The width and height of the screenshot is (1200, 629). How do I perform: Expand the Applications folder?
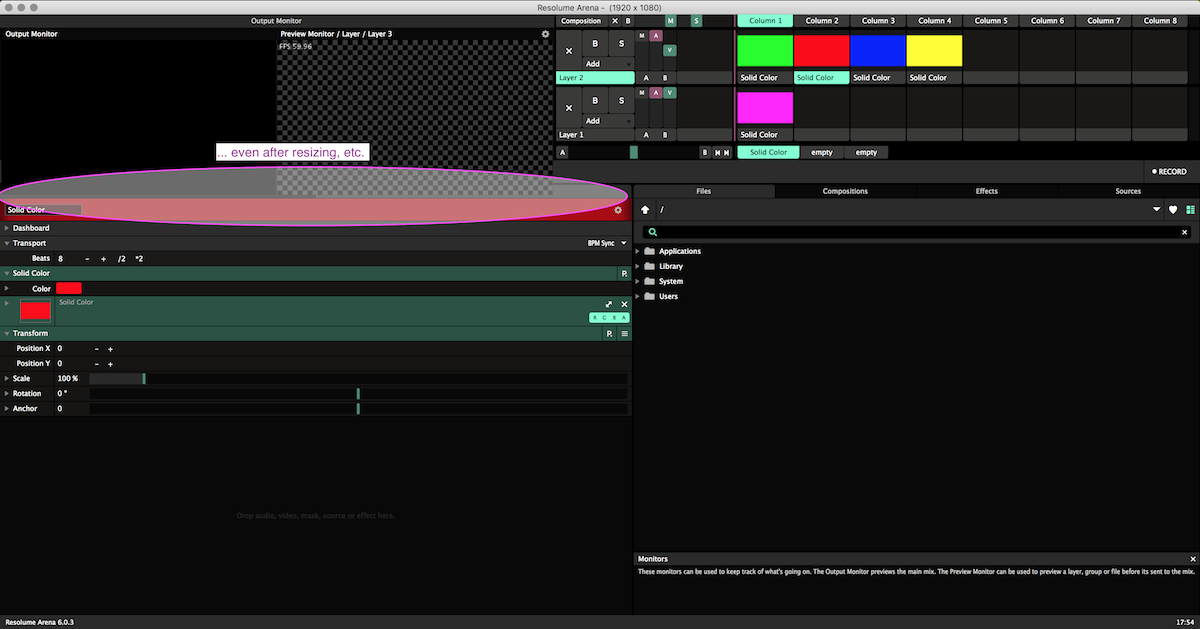point(638,251)
